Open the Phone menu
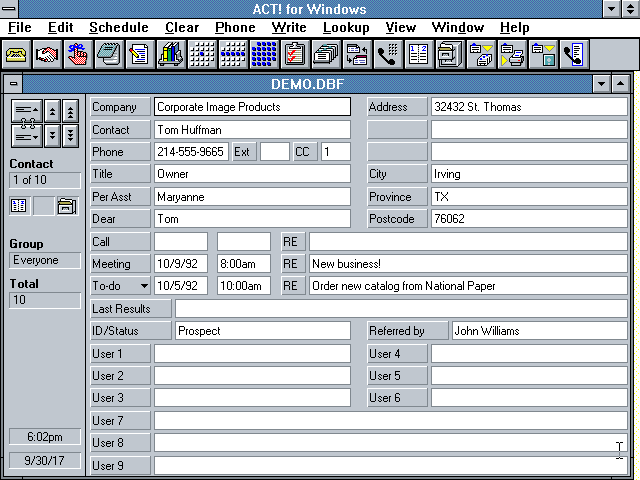Screen dimensions: 640x480 point(235,27)
